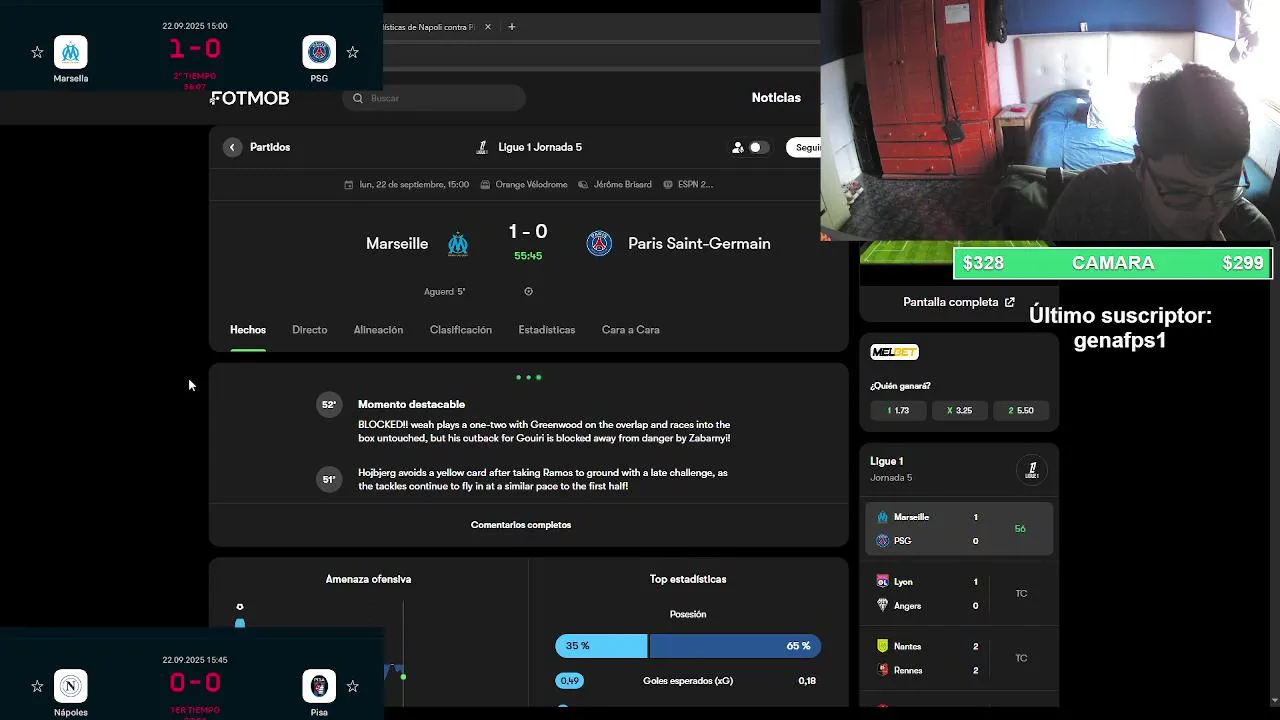Click the Seguir button
The width and height of the screenshot is (1280, 720).
click(x=804, y=147)
